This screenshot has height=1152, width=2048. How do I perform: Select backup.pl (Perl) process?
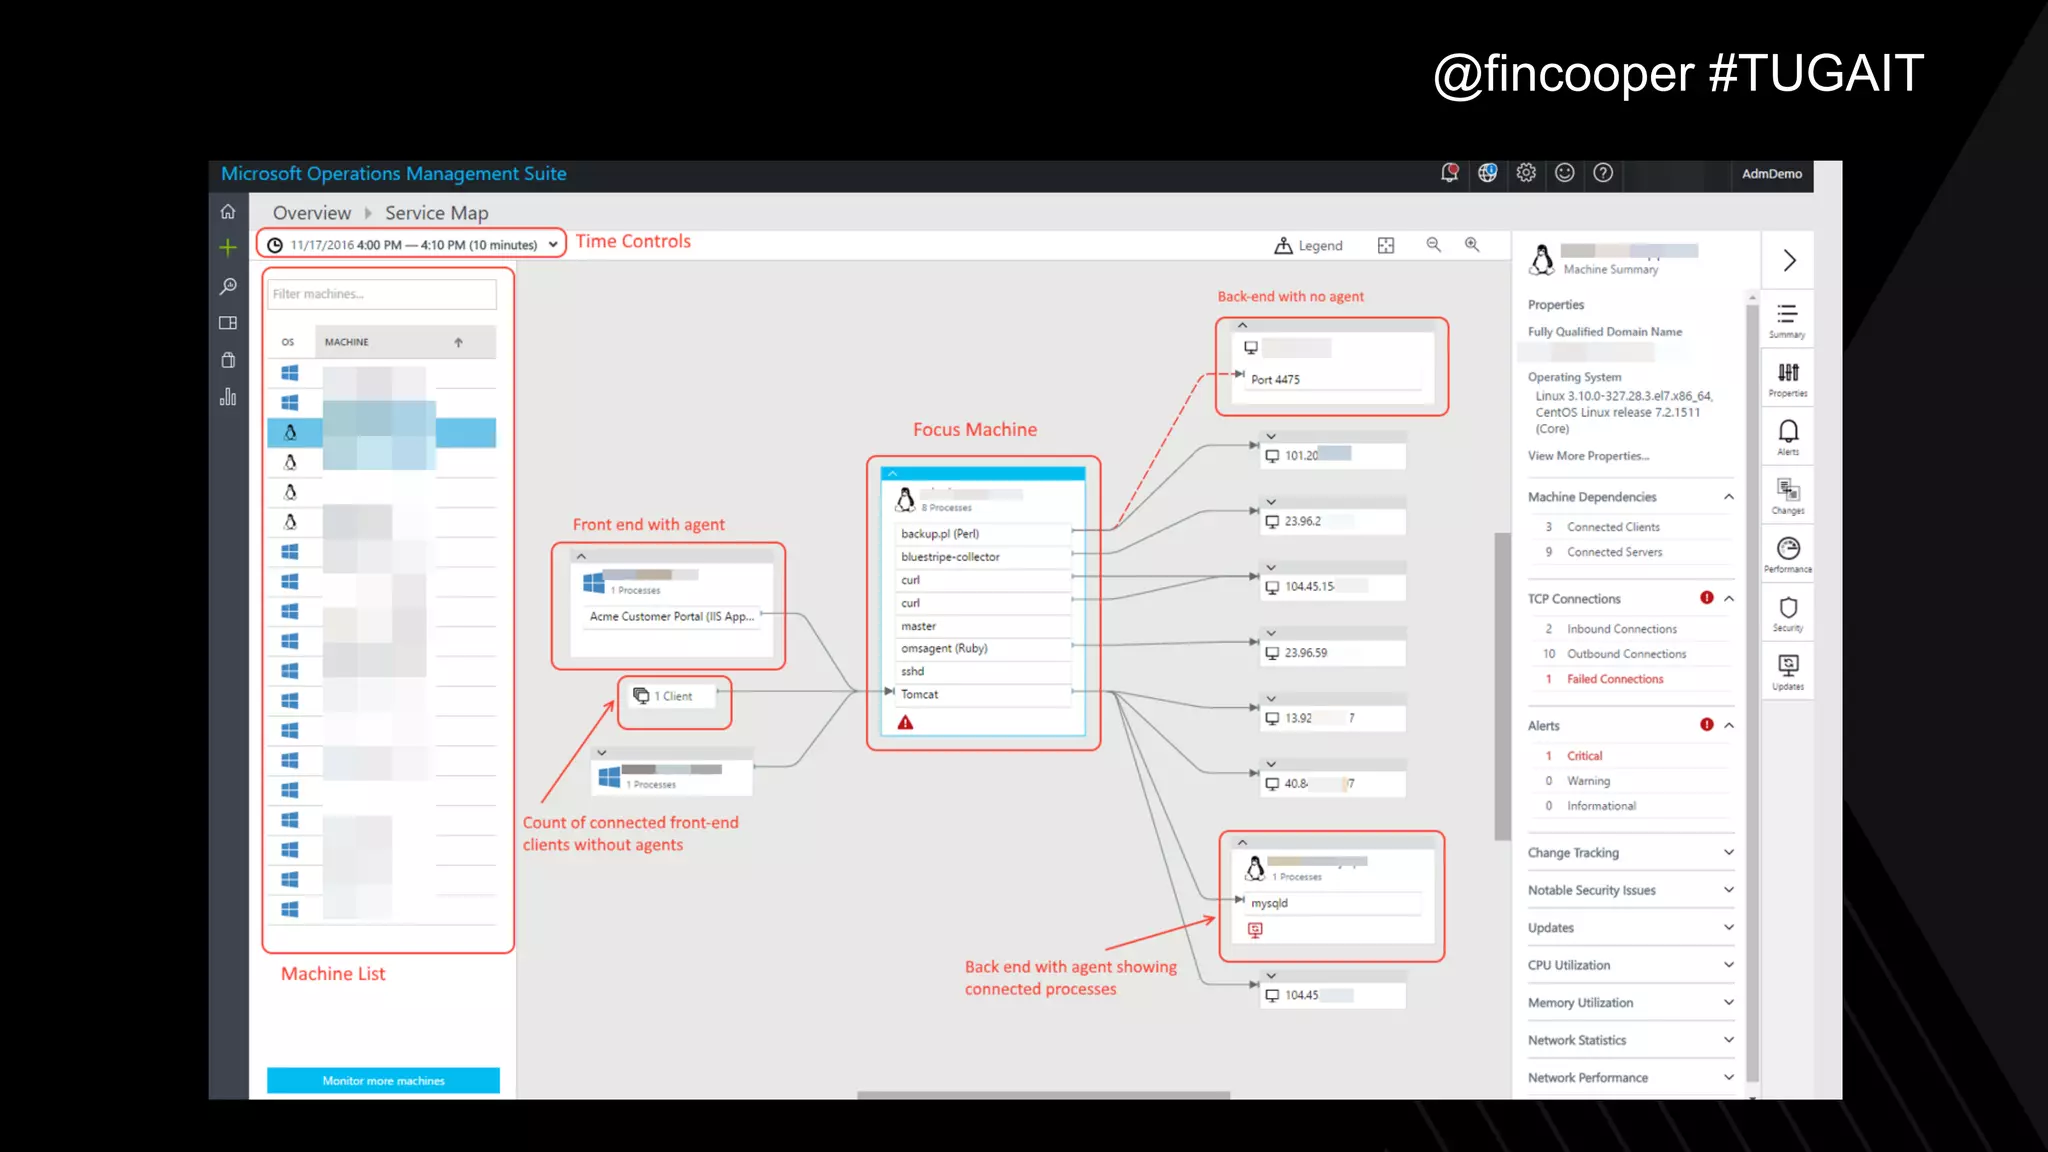click(982, 534)
